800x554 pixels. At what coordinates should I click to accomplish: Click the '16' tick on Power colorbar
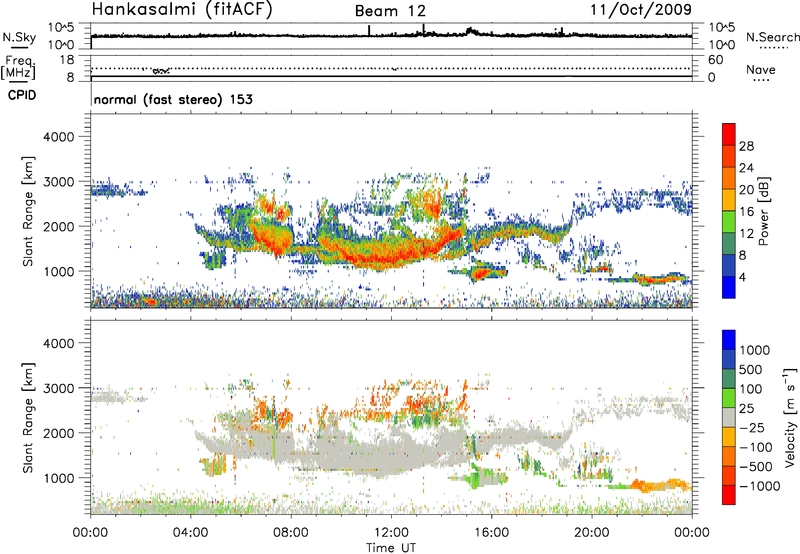[746, 212]
